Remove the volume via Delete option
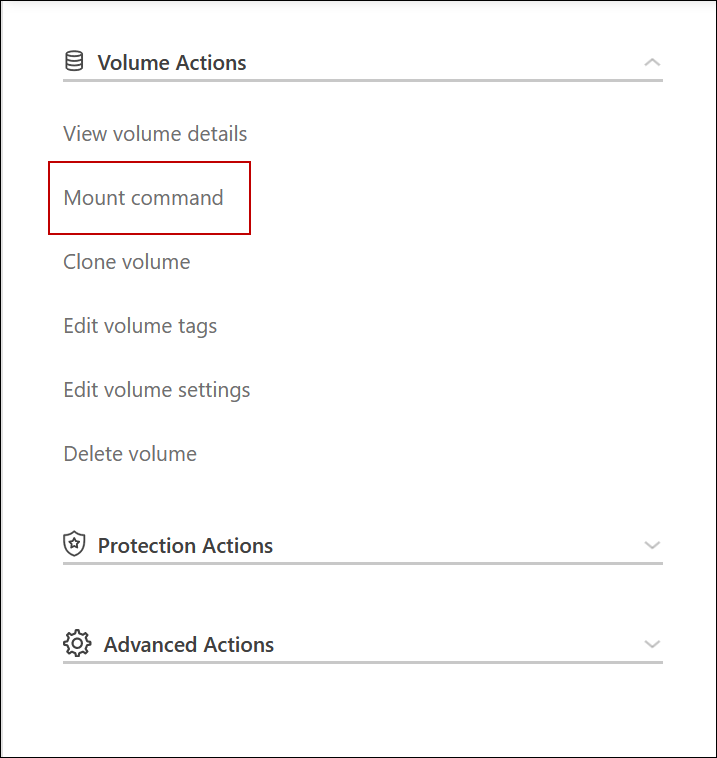Screen dimensions: 717x758 click(130, 454)
